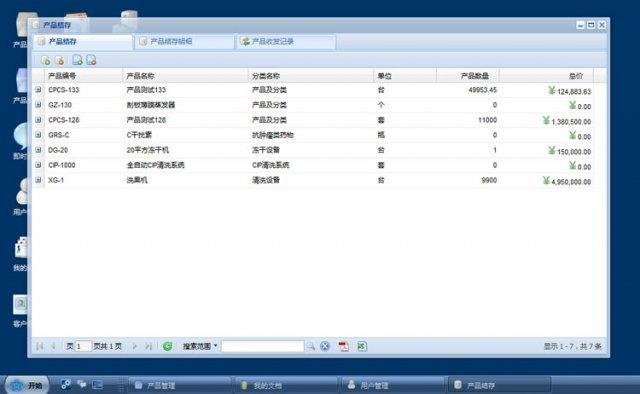This screenshot has height=394, width=640.
Task: Export the grid to Excel
Action: pos(362,346)
